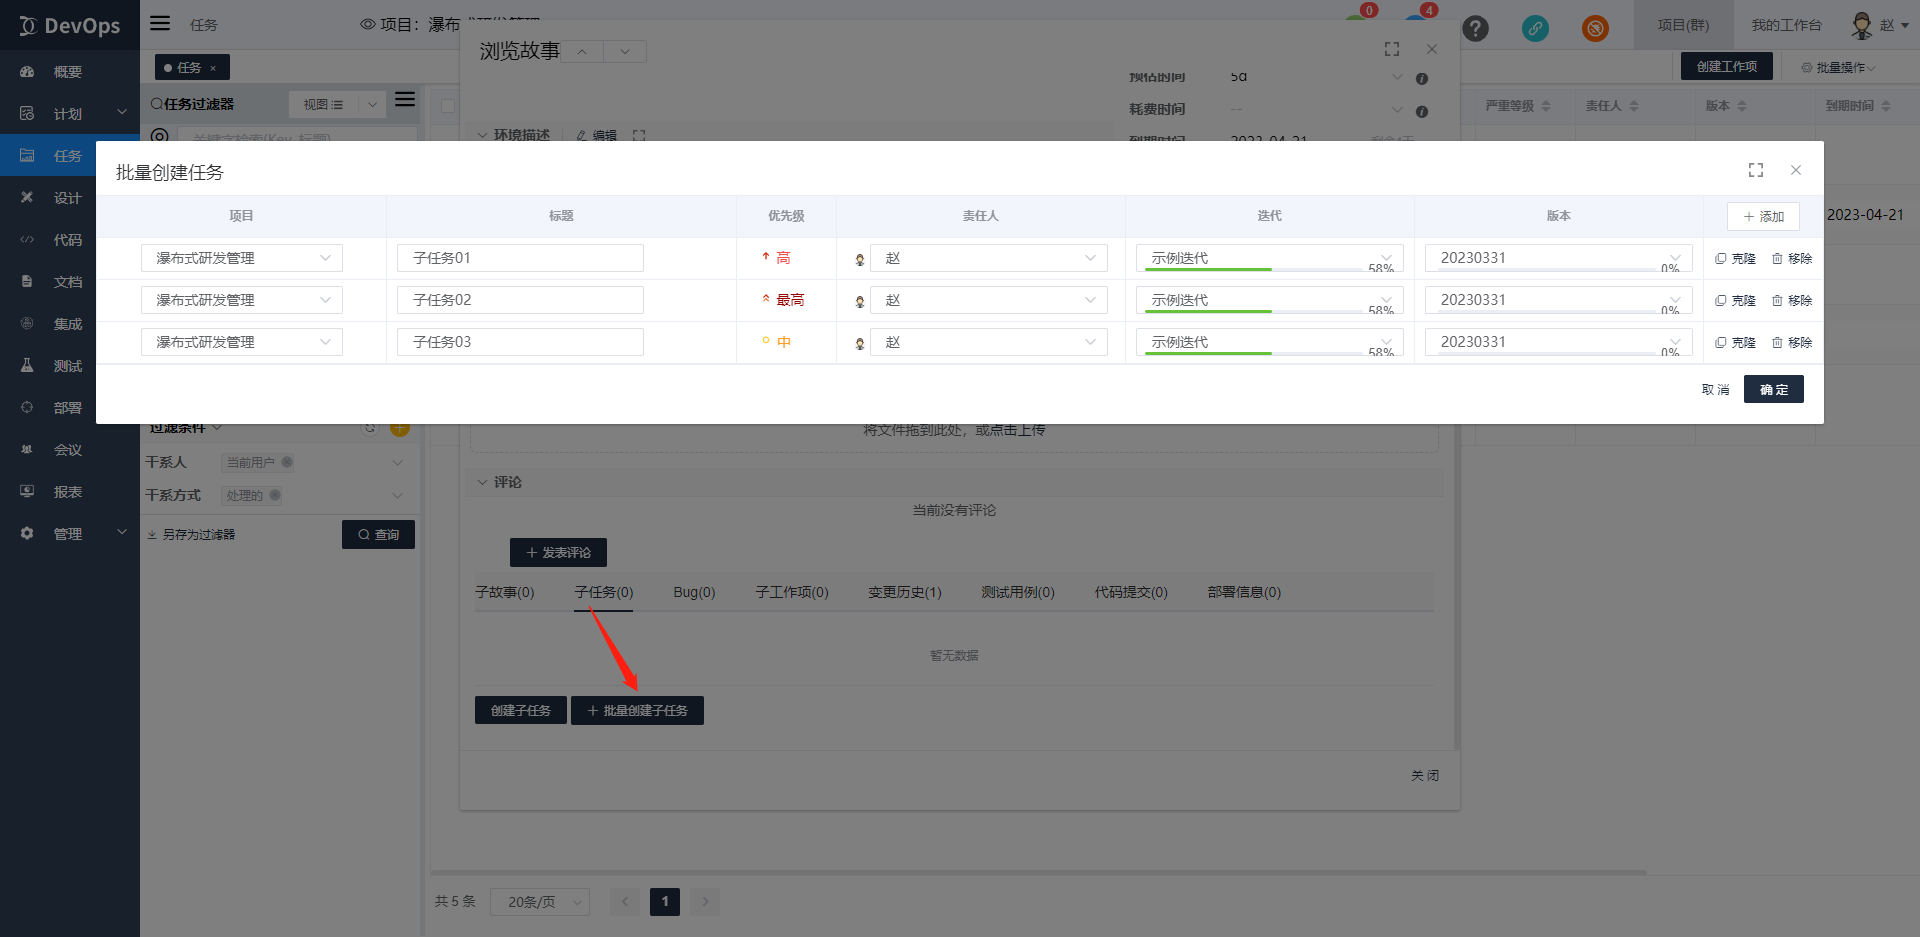Click the teal link icon in header

(1535, 28)
